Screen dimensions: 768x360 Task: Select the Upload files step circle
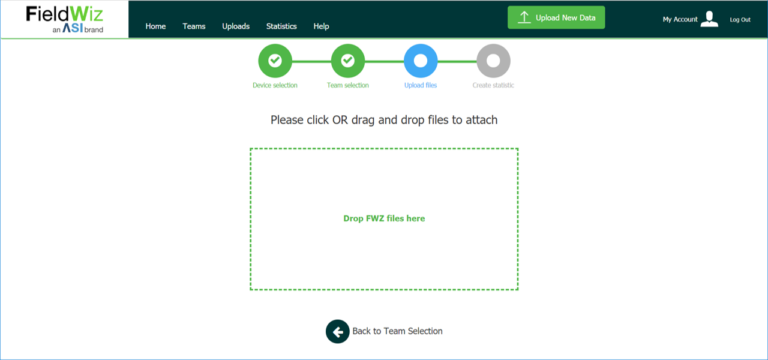coord(420,61)
